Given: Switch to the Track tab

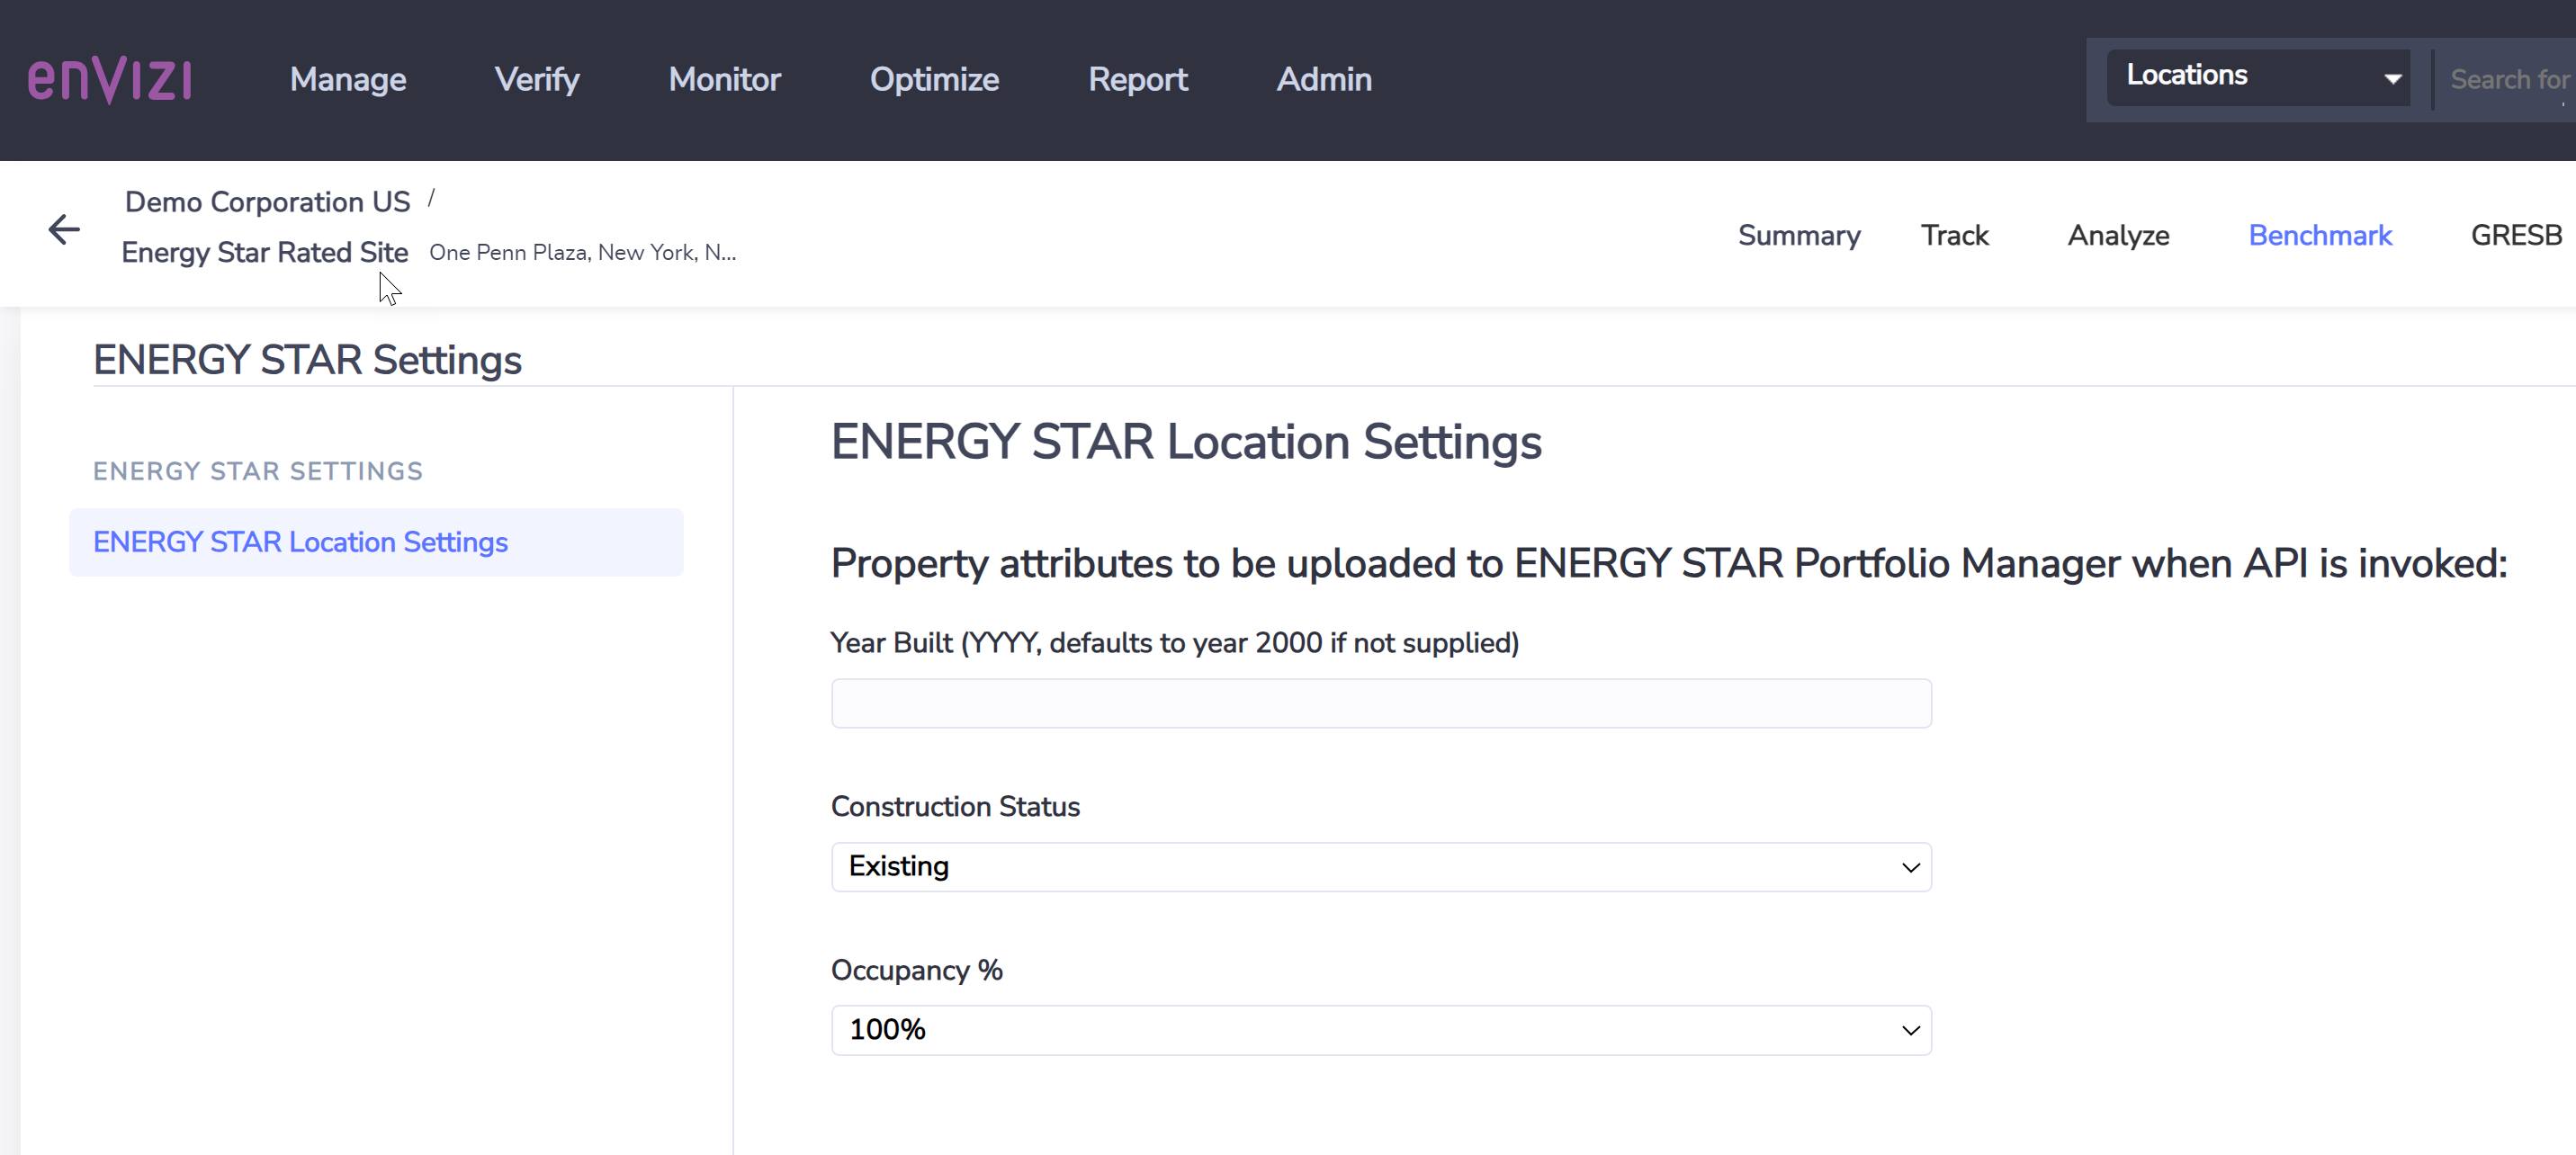Looking at the screenshot, I should coord(1955,235).
